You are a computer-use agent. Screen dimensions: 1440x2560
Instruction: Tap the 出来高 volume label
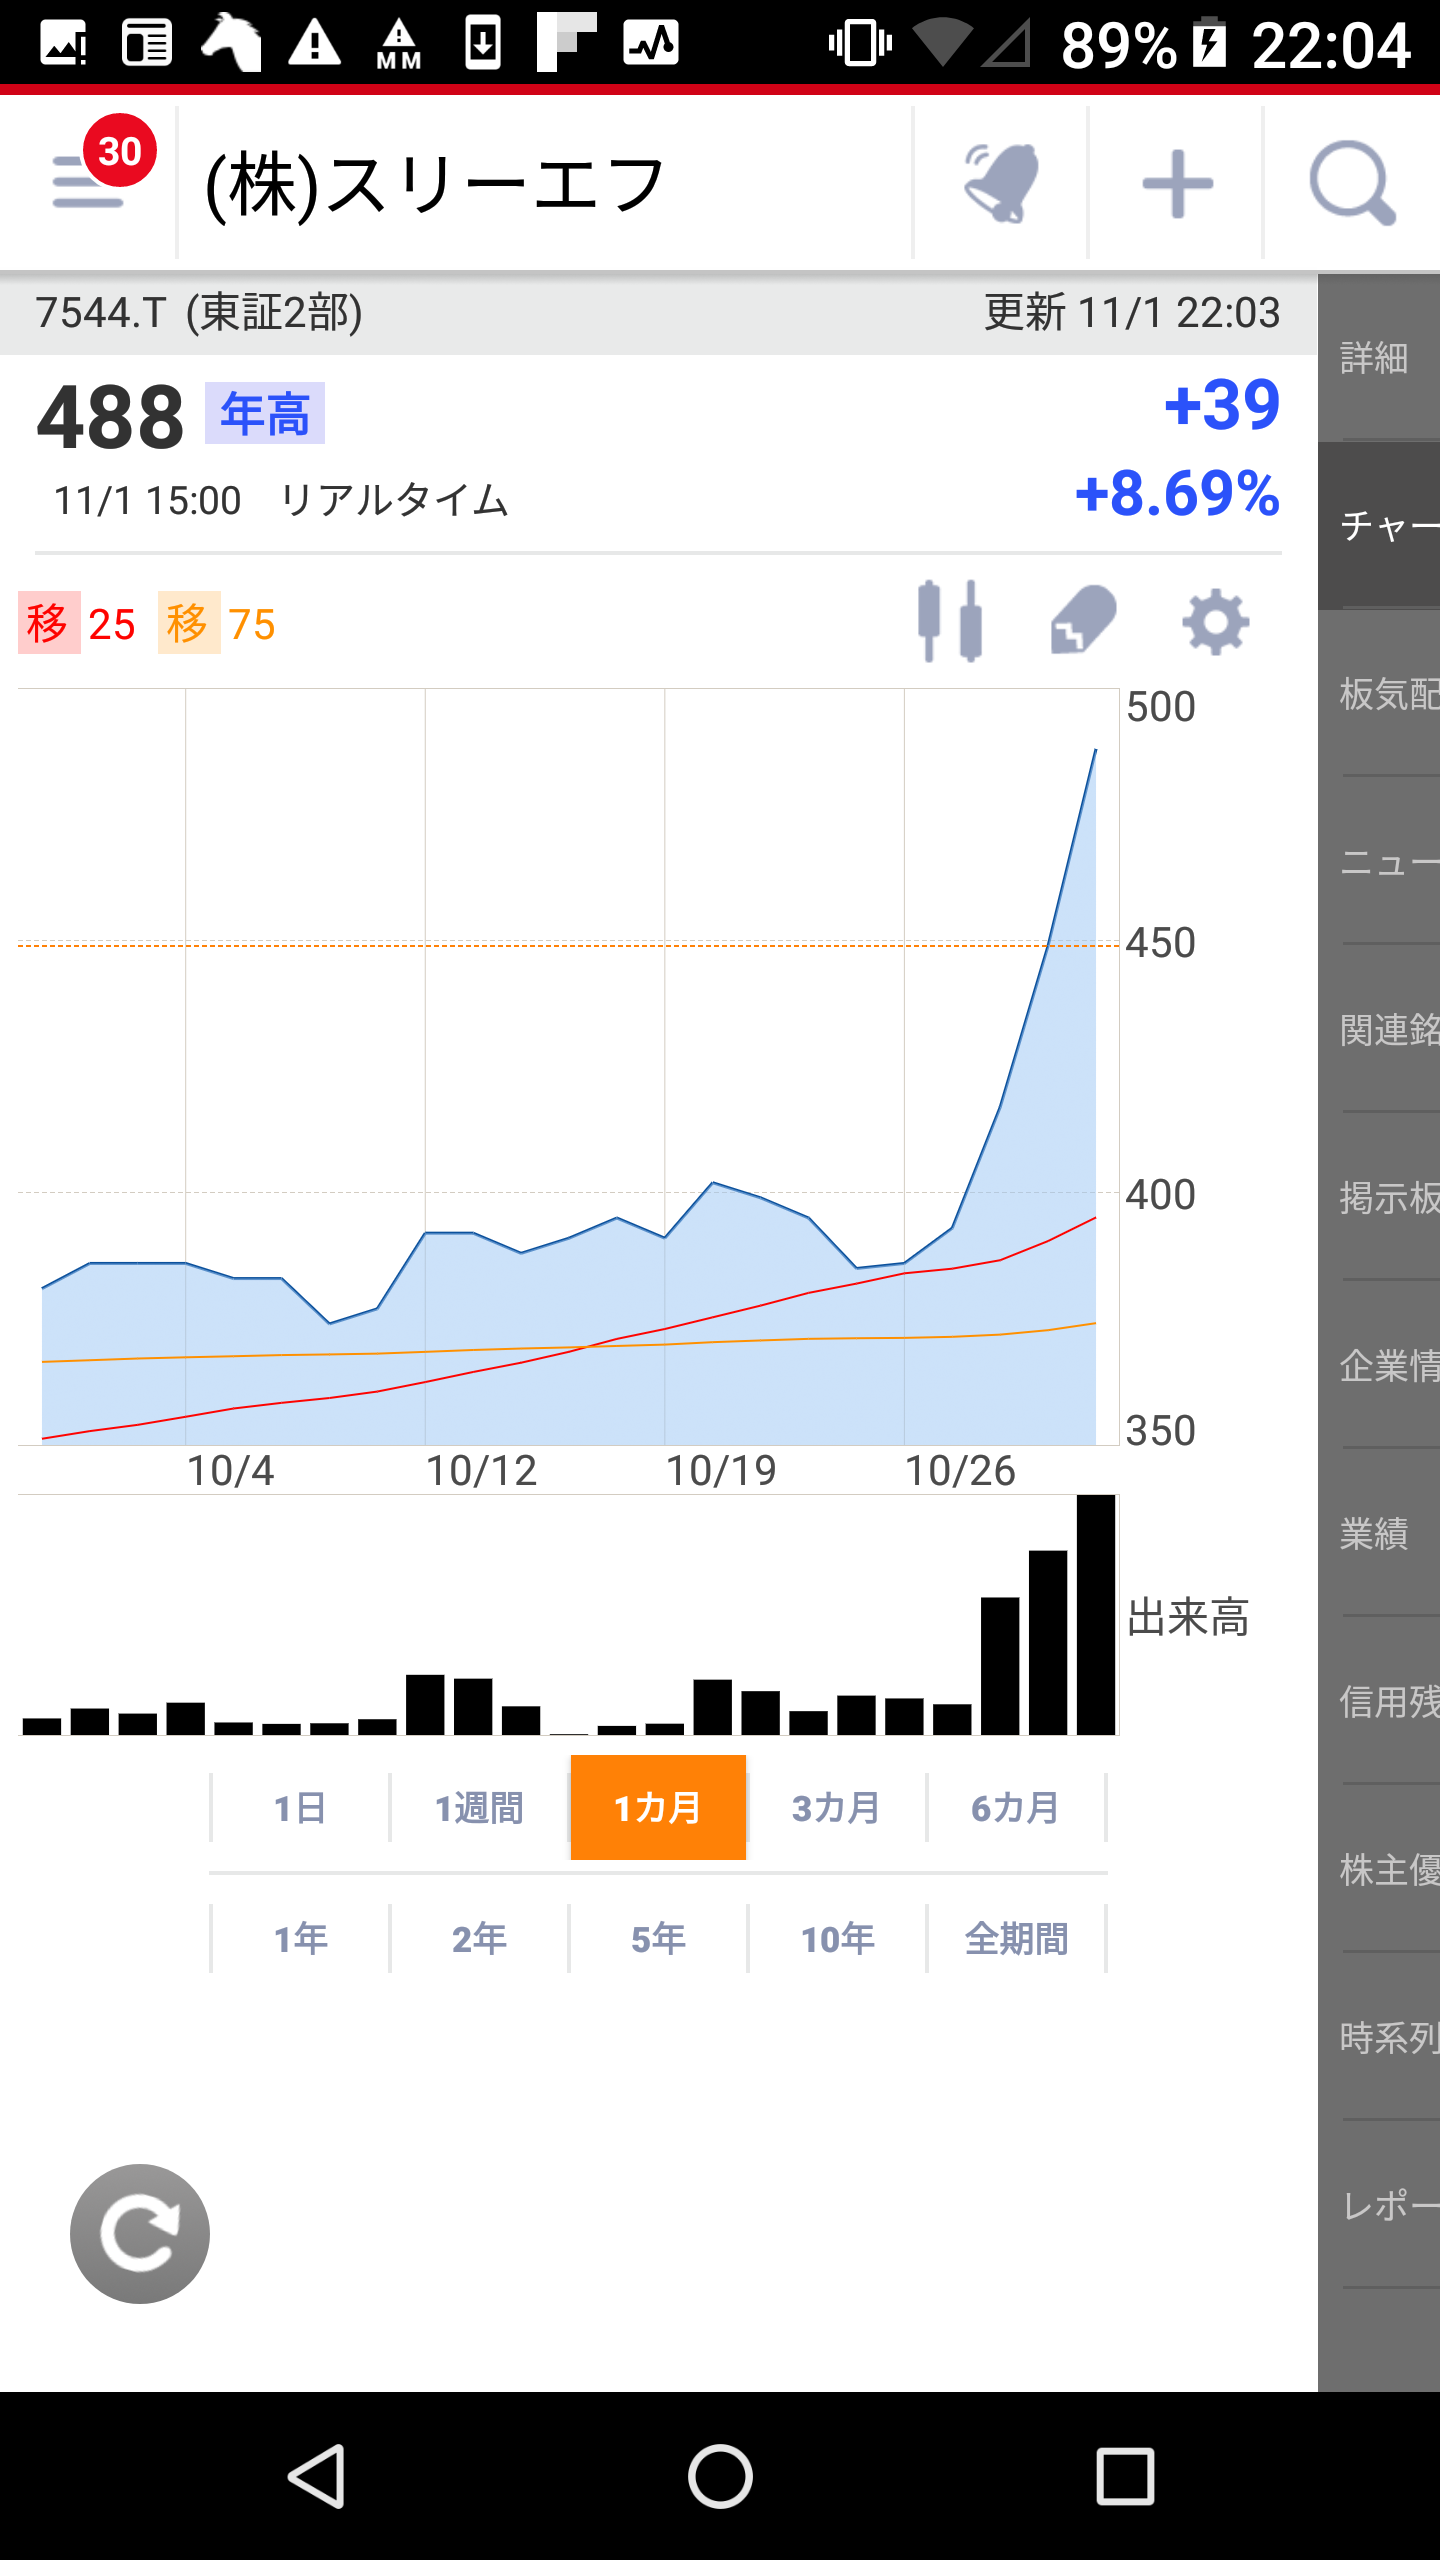[1188, 1617]
